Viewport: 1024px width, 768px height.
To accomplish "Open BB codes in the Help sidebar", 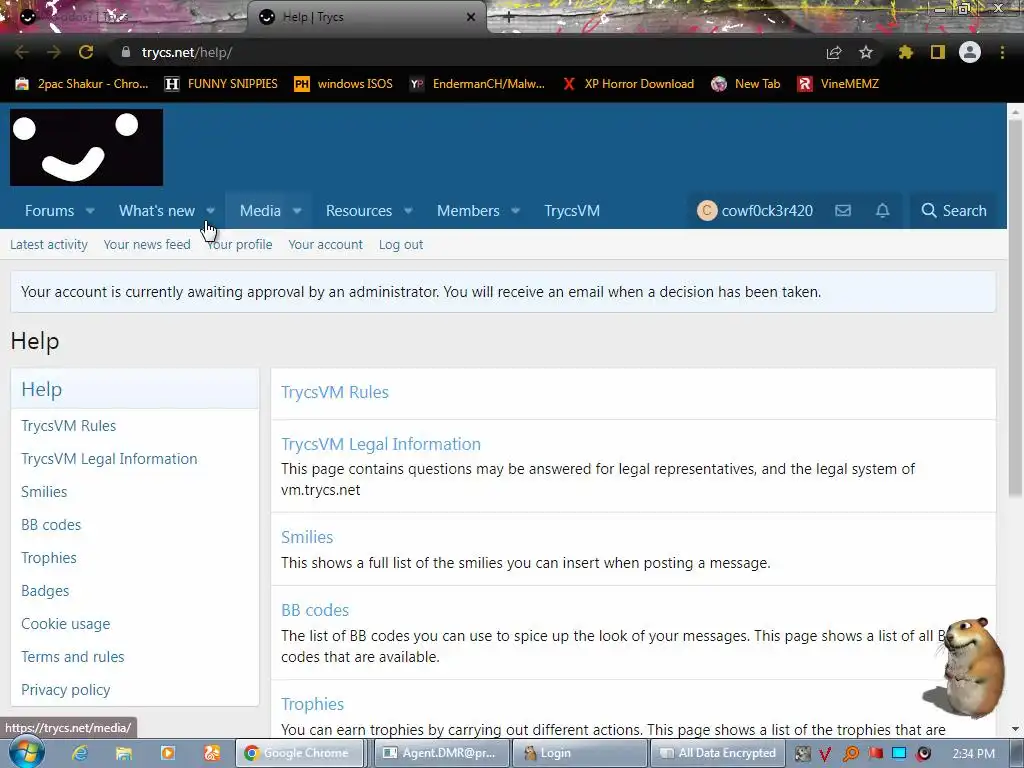I will coord(51,525).
